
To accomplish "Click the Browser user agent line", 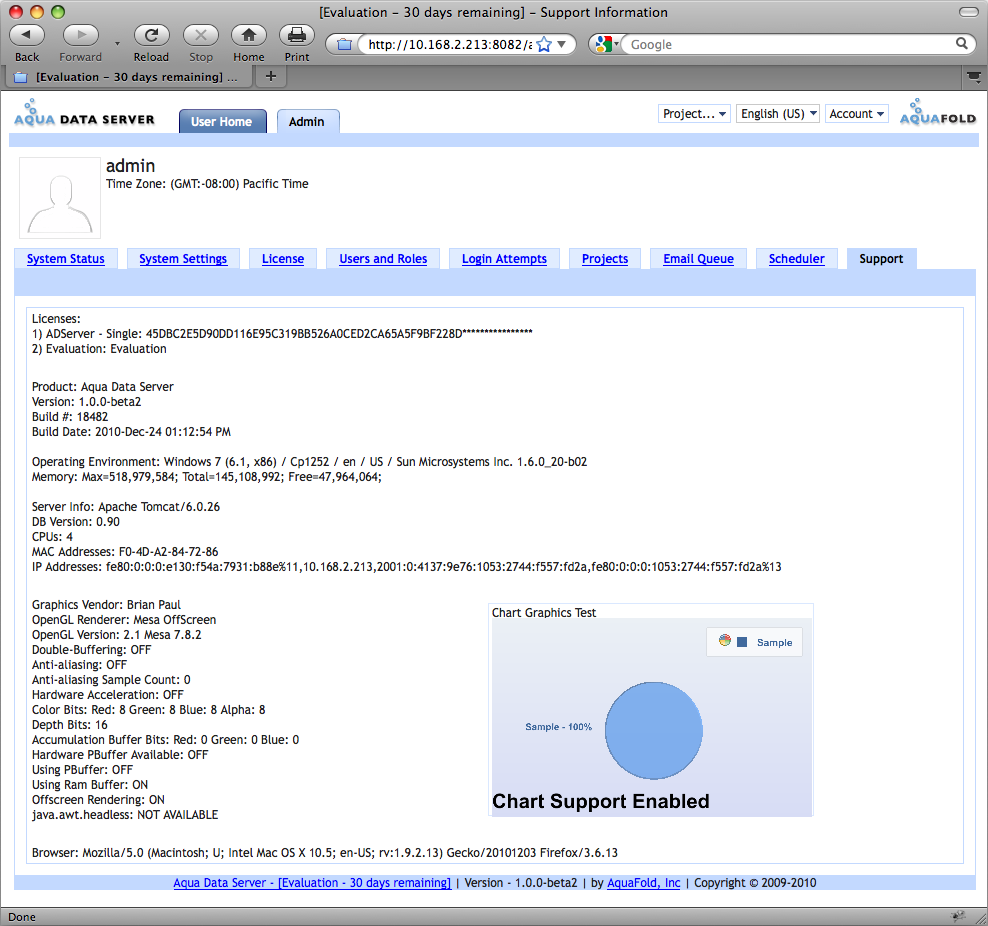I will point(325,853).
